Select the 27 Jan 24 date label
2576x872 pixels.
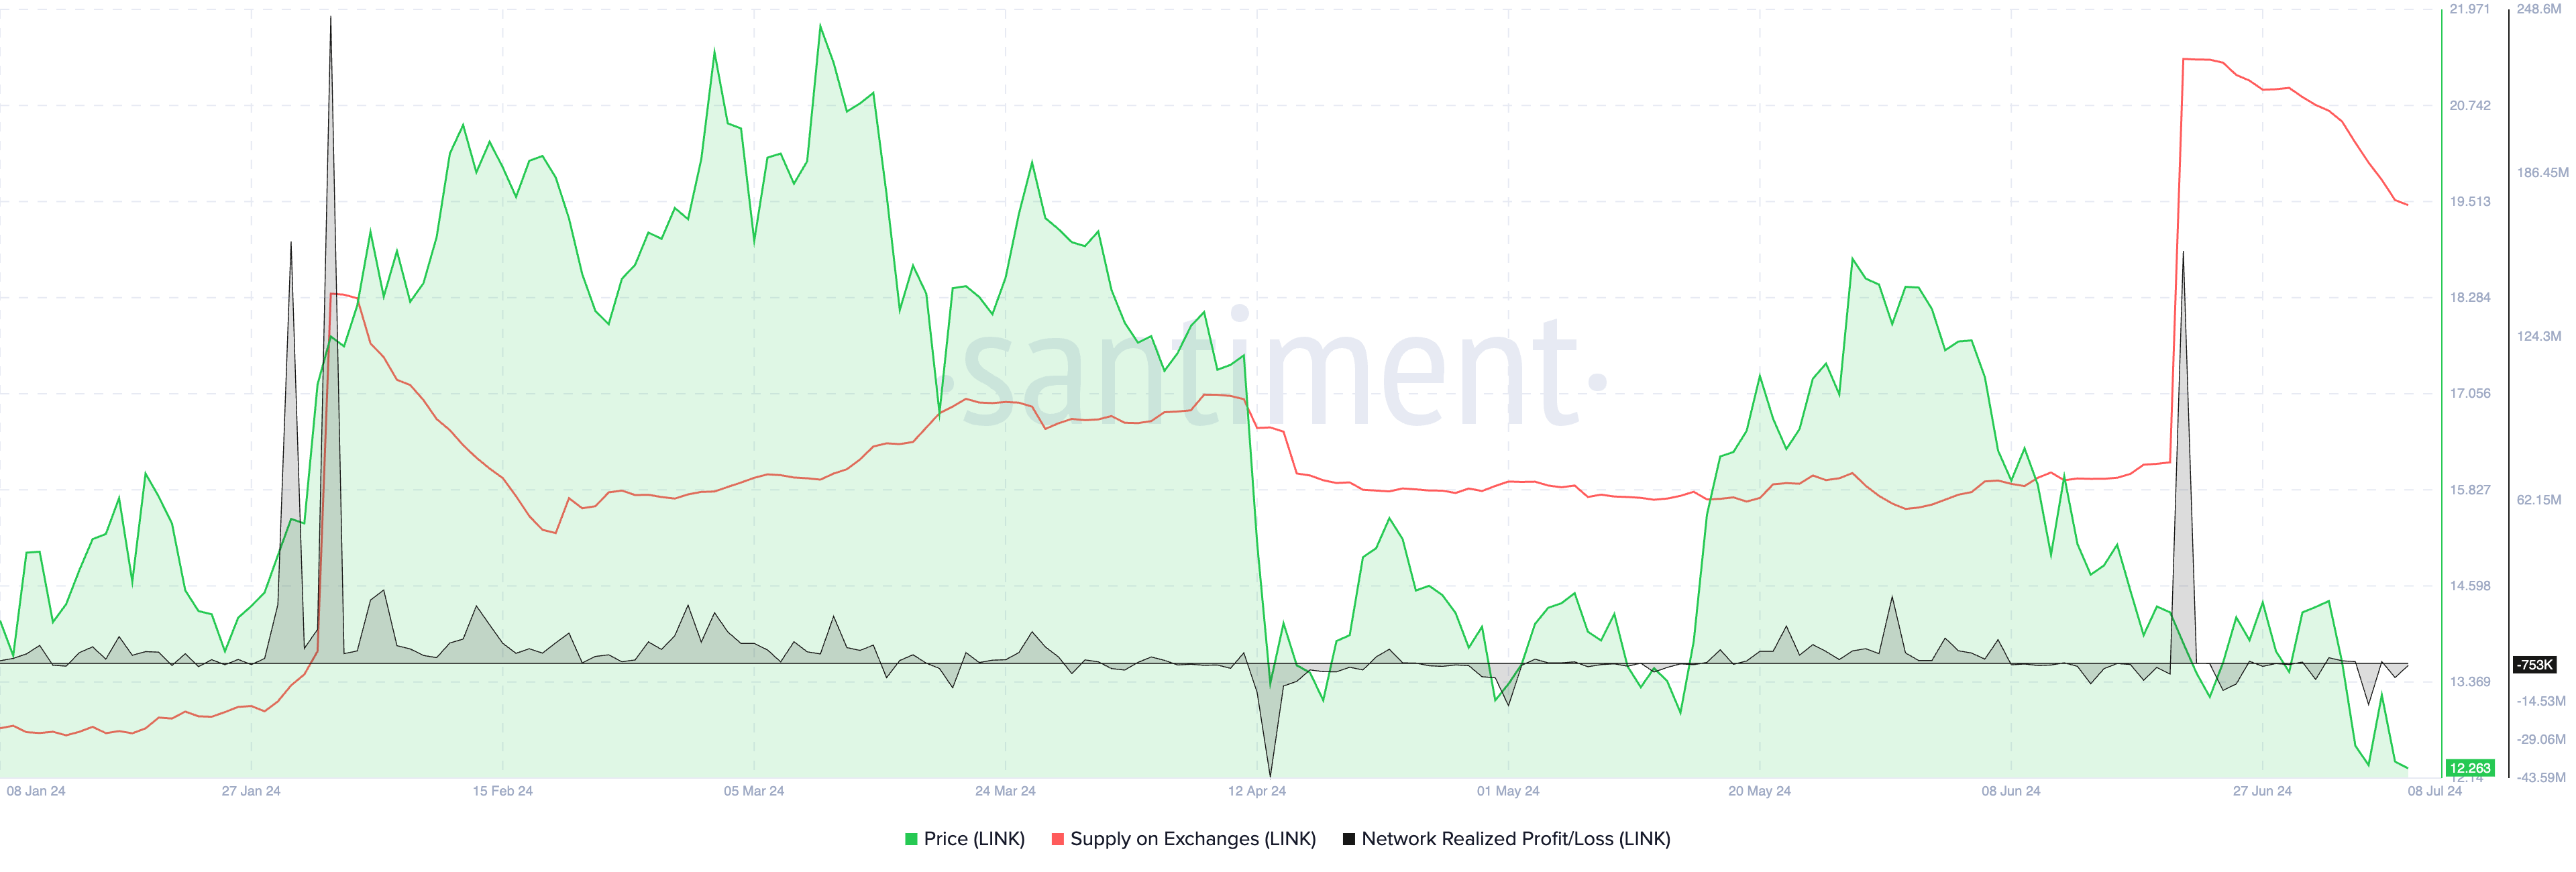tap(251, 791)
